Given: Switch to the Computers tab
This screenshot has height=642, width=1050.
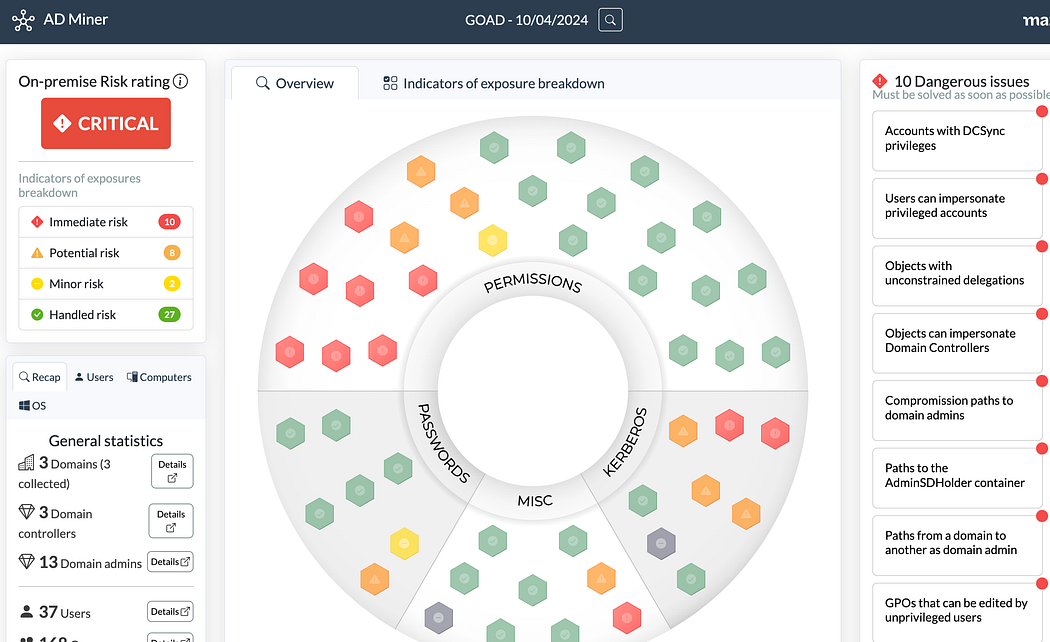Looking at the screenshot, I should pos(159,377).
